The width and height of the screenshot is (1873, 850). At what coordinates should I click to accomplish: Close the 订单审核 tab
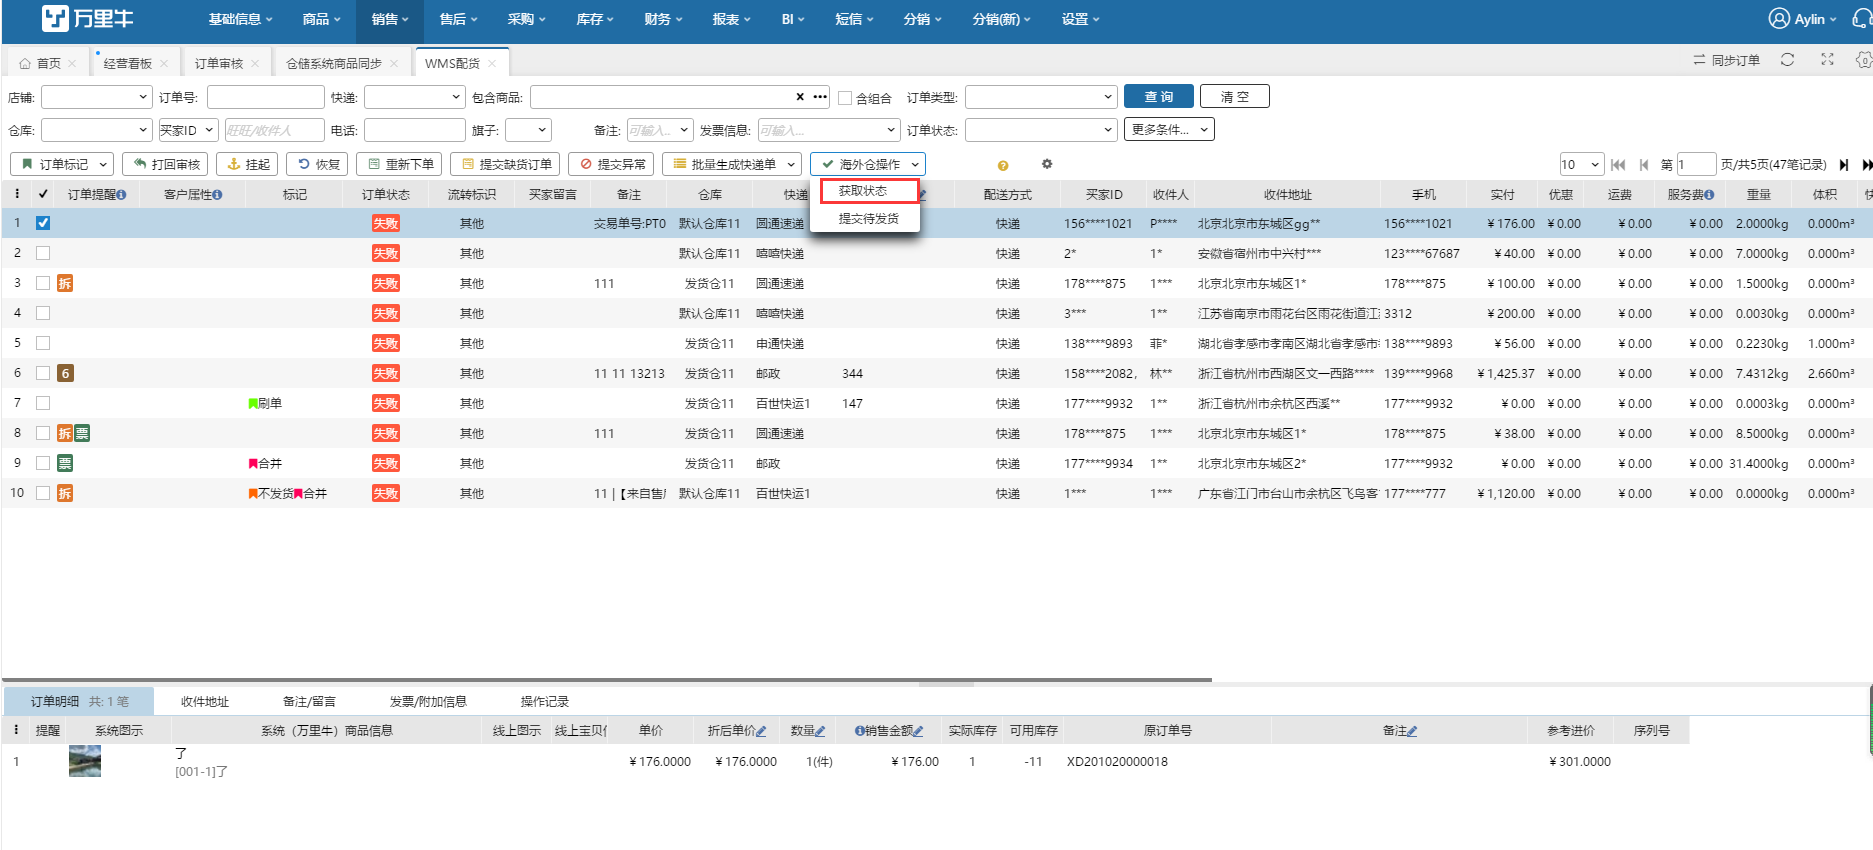pos(255,63)
